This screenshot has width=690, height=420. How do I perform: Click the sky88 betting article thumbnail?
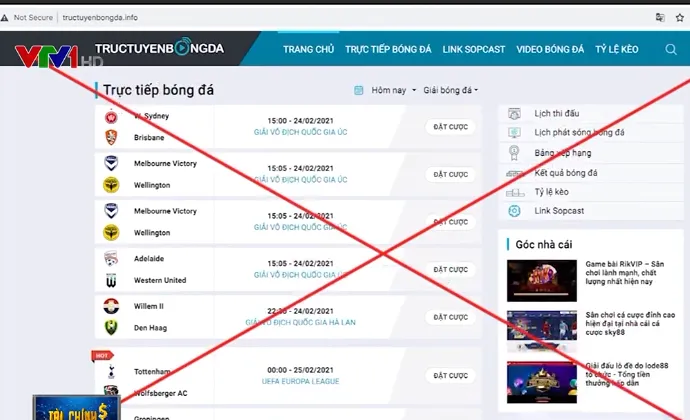click(x=542, y=331)
